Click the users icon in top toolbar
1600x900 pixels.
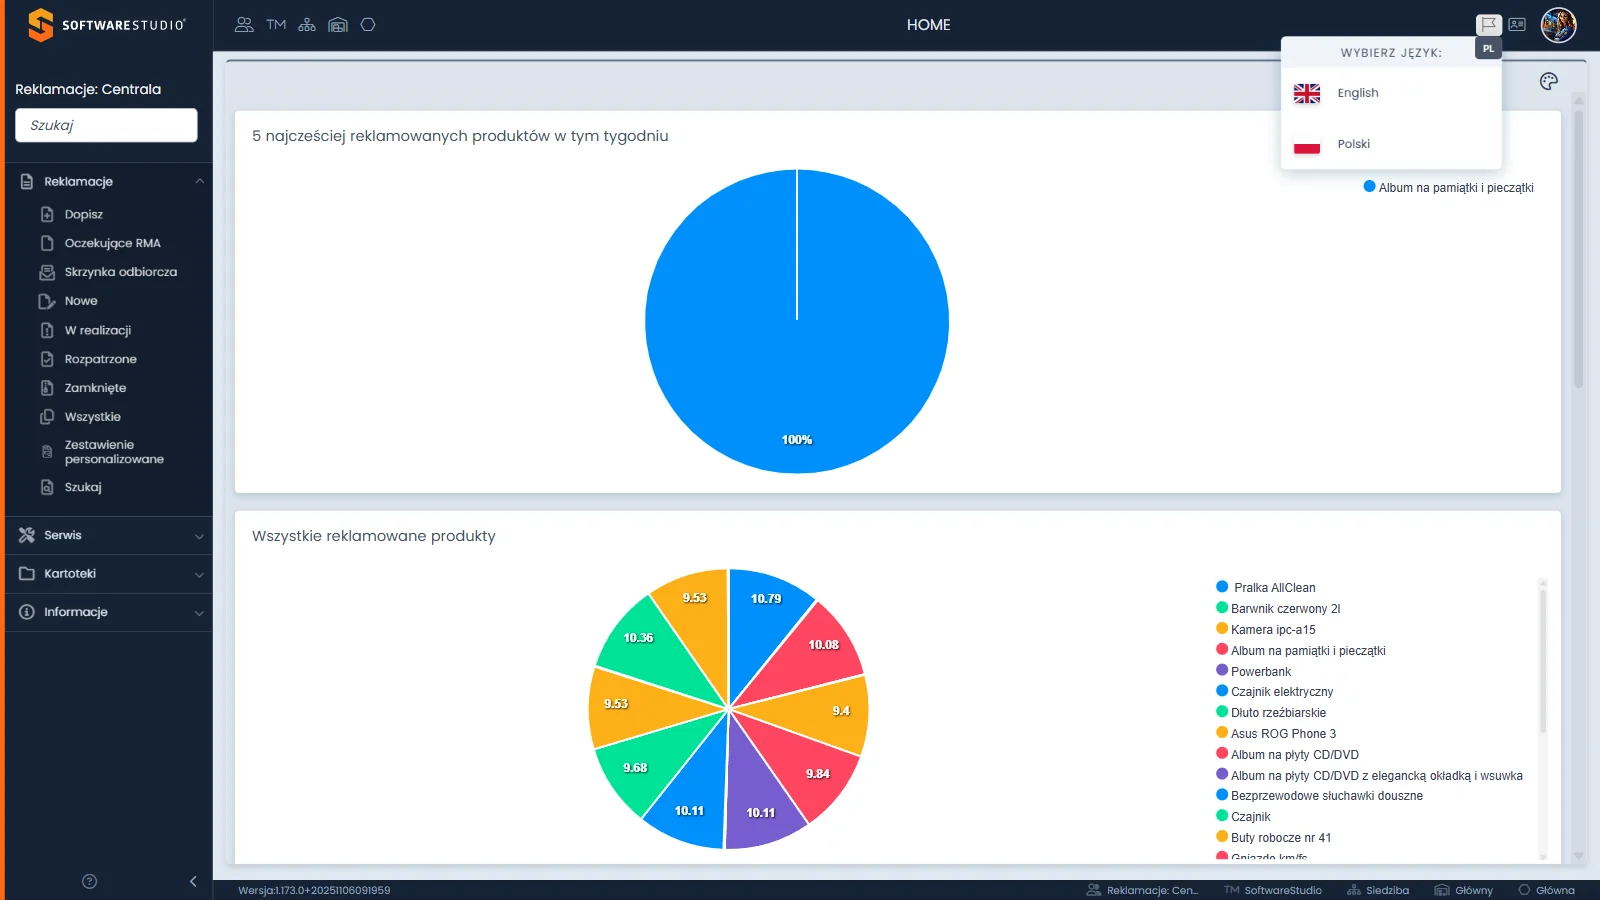coord(244,25)
